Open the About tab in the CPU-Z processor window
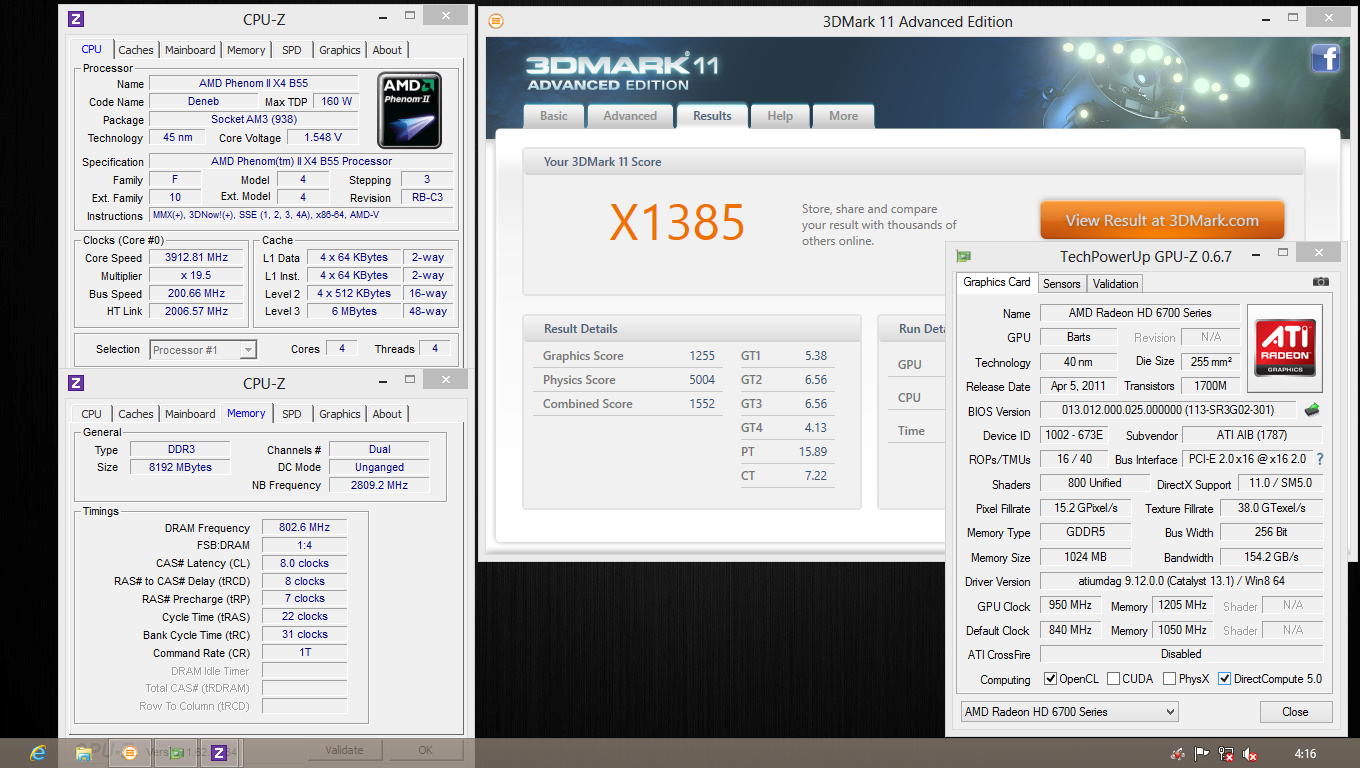 point(387,50)
